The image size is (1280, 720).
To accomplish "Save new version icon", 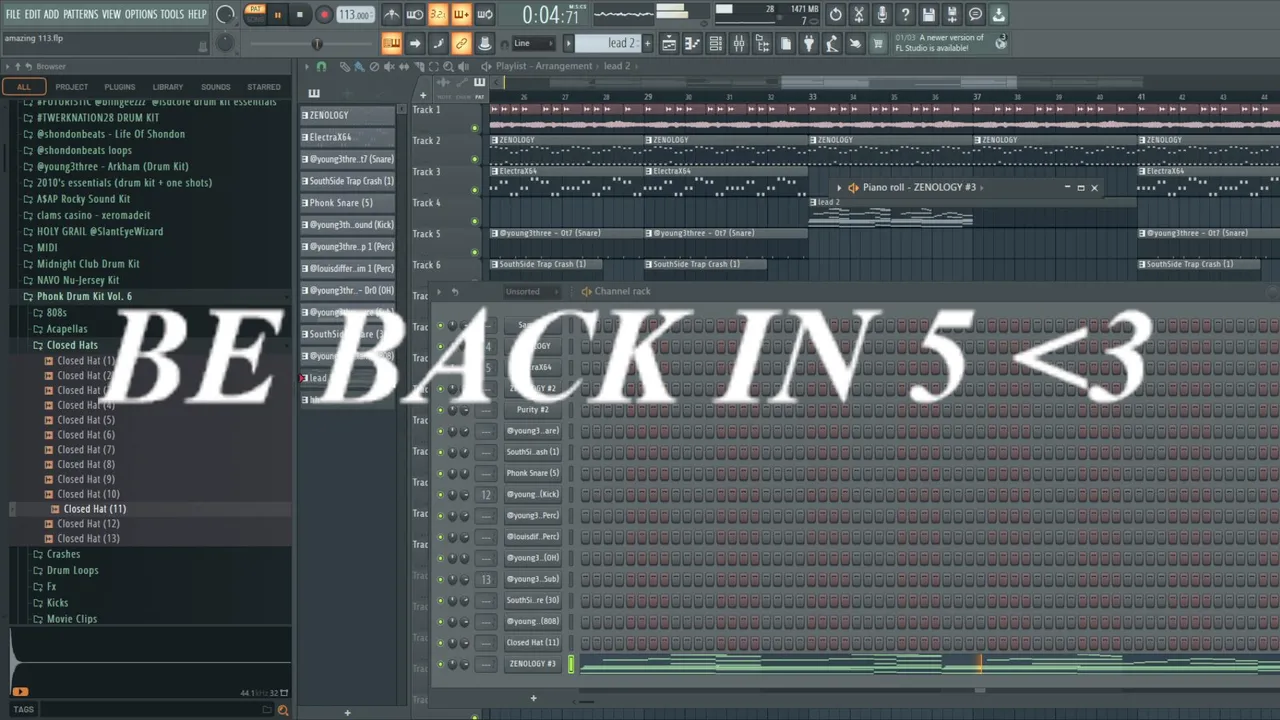I will (x=952, y=15).
